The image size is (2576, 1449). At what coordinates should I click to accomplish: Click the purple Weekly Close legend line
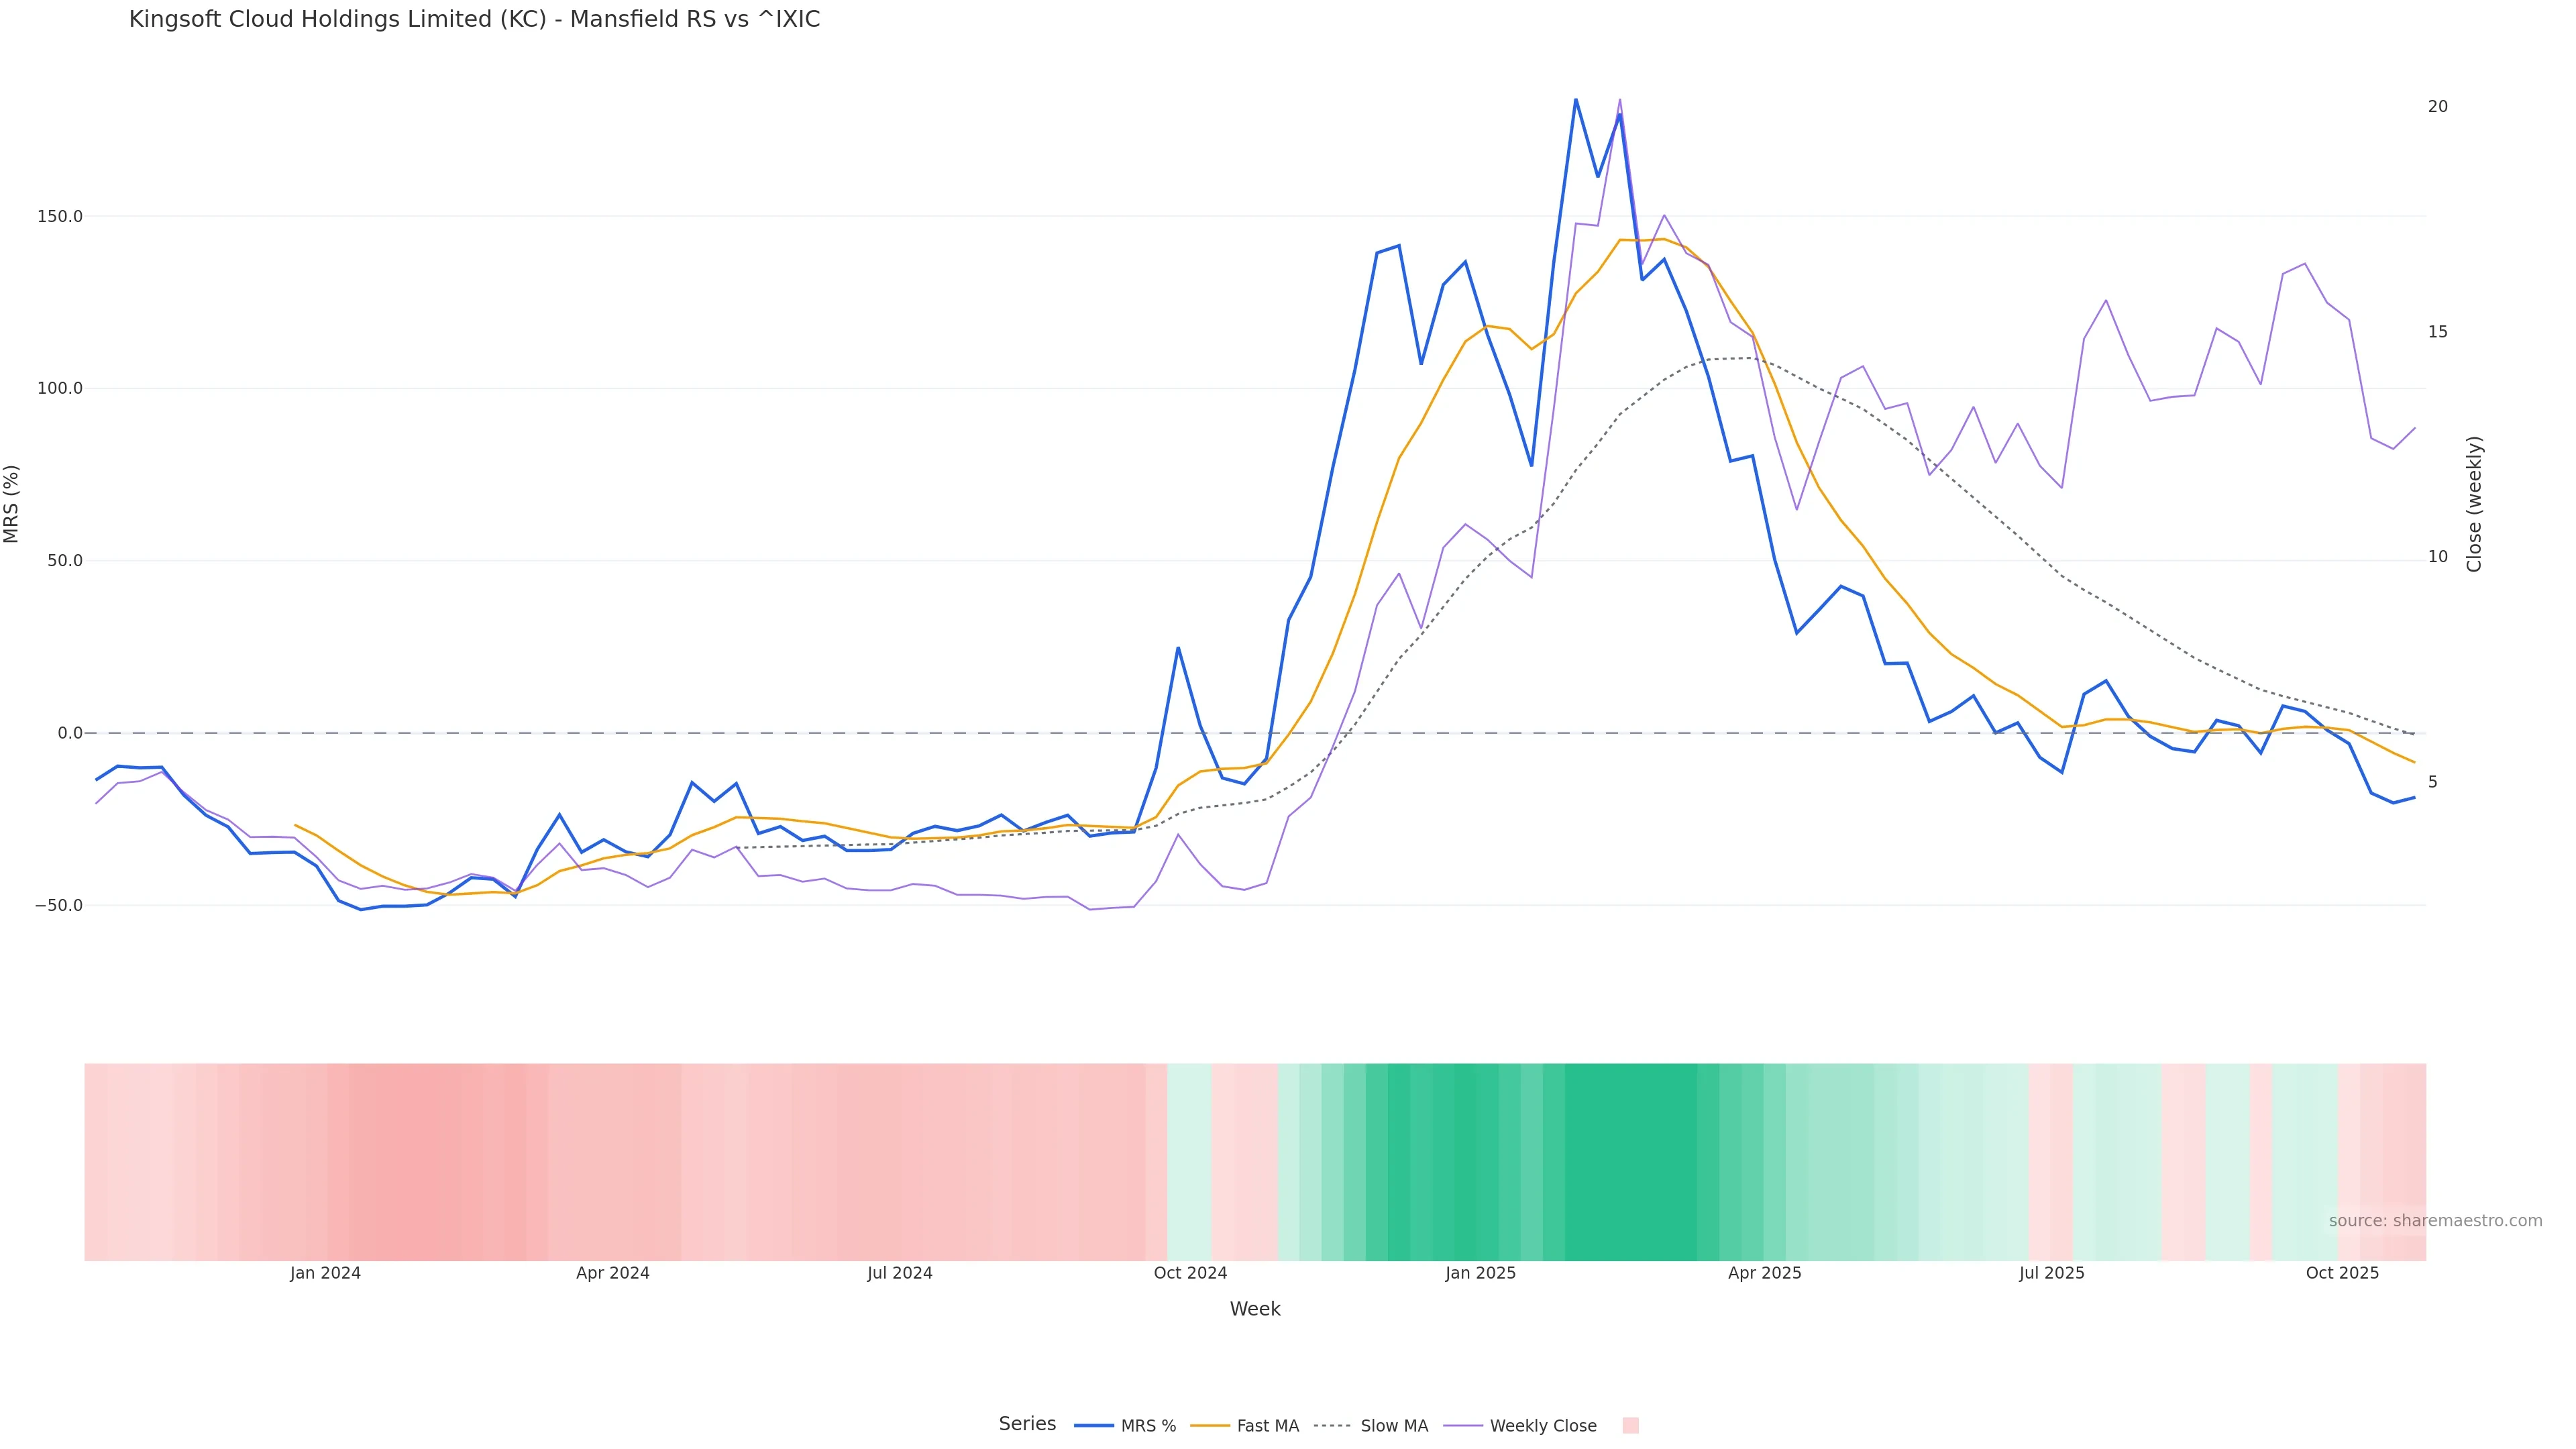(1463, 1426)
